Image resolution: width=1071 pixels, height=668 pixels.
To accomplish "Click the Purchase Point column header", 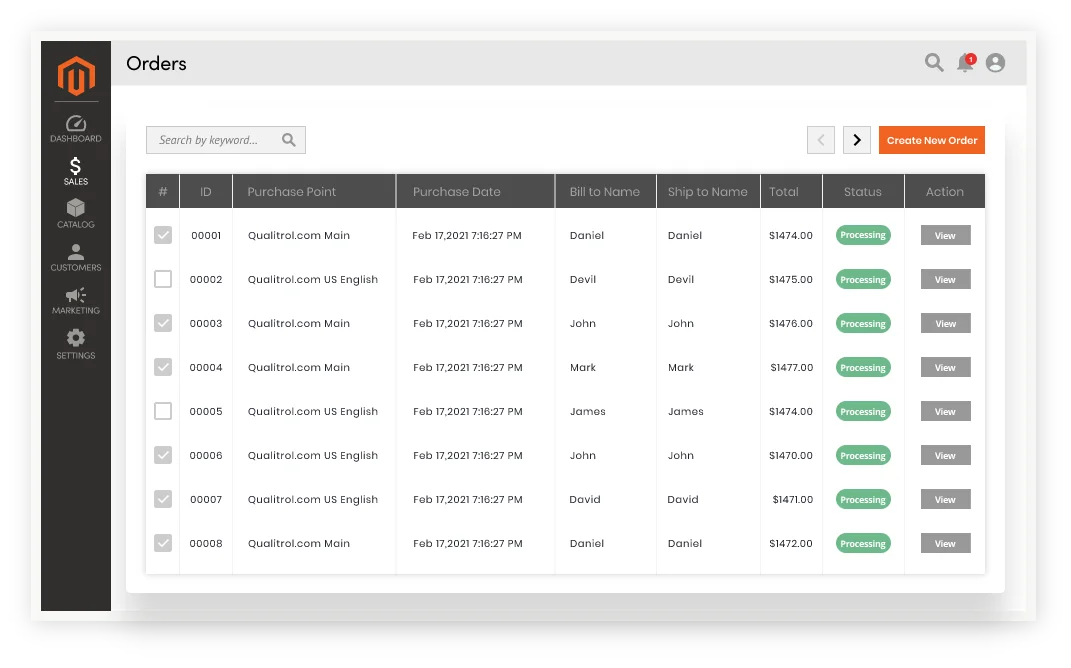I will [x=314, y=191].
